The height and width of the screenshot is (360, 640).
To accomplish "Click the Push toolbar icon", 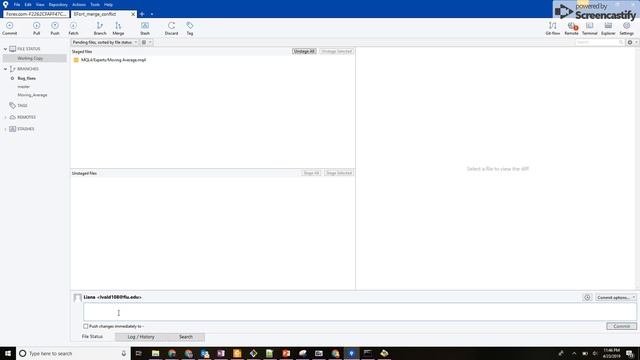I will click(x=55, y=28).
